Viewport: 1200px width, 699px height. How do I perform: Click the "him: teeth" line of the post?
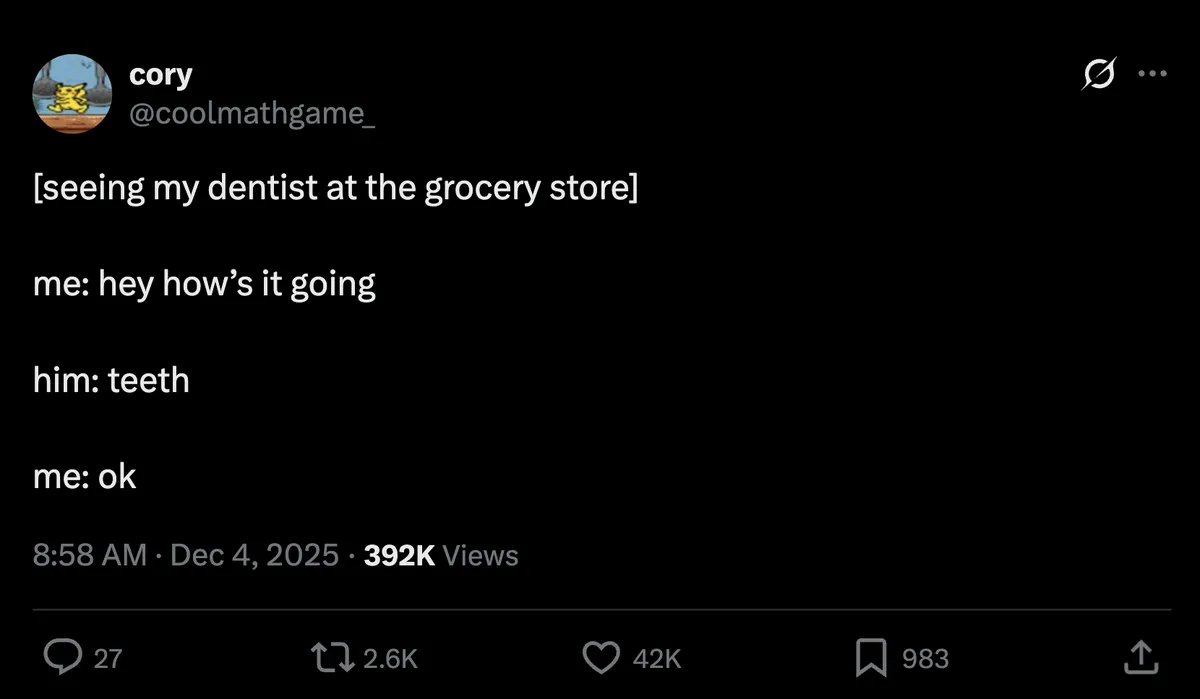[111, 380]
